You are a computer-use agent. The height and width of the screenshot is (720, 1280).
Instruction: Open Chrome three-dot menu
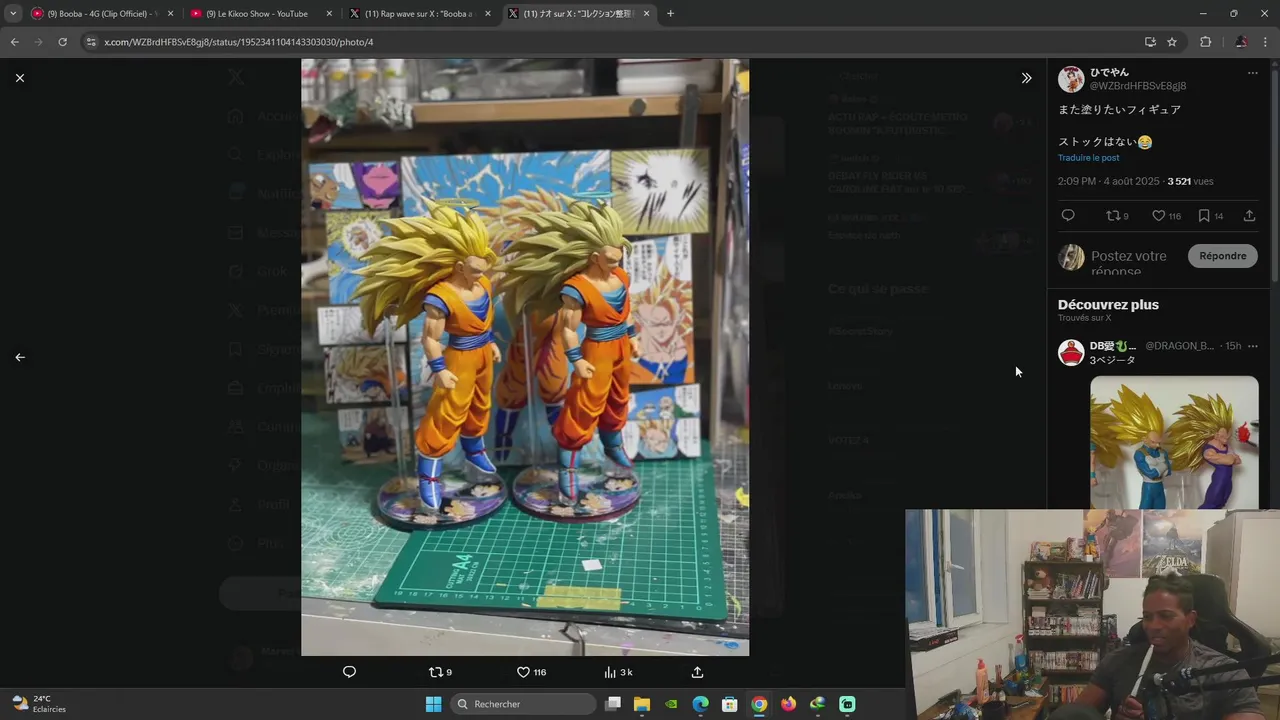point(1266,42)
